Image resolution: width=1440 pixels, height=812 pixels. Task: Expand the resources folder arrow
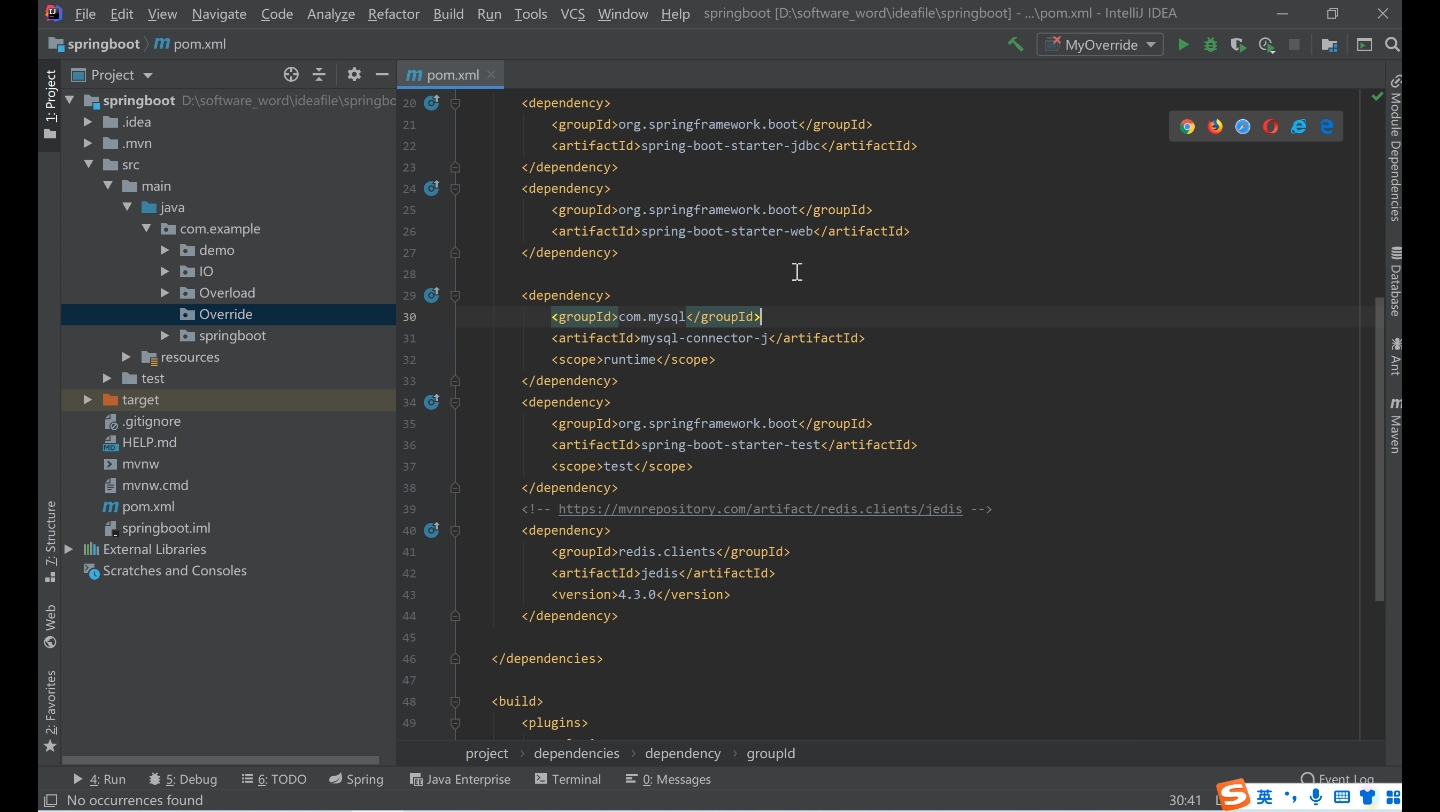pos(126,357)
